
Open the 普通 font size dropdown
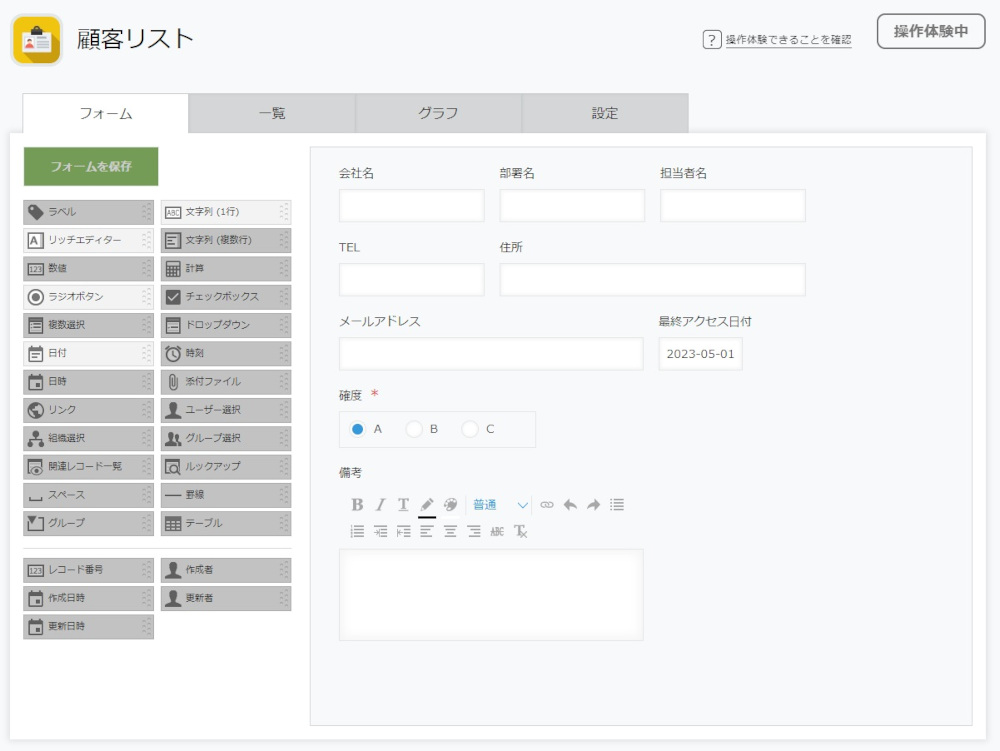500,505
